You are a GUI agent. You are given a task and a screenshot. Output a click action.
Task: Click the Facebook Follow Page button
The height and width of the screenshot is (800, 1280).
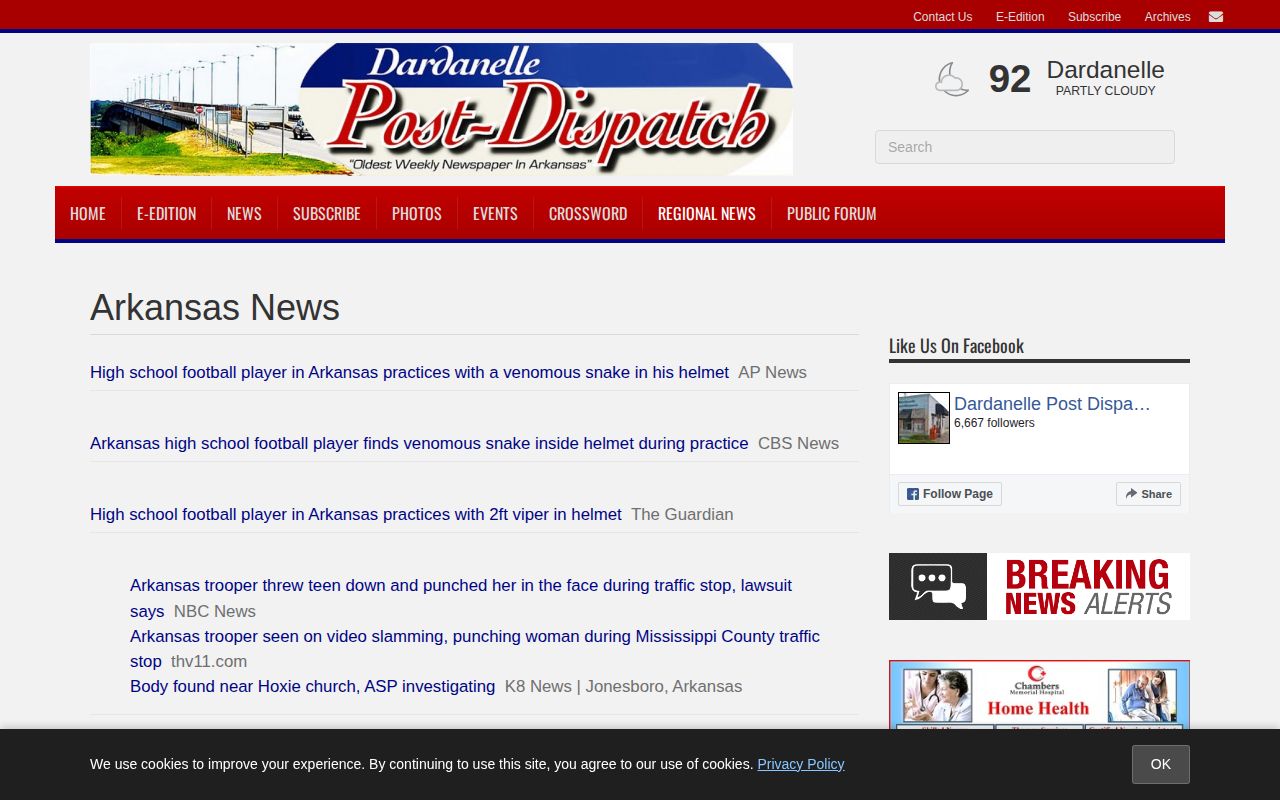coord(950,494)
